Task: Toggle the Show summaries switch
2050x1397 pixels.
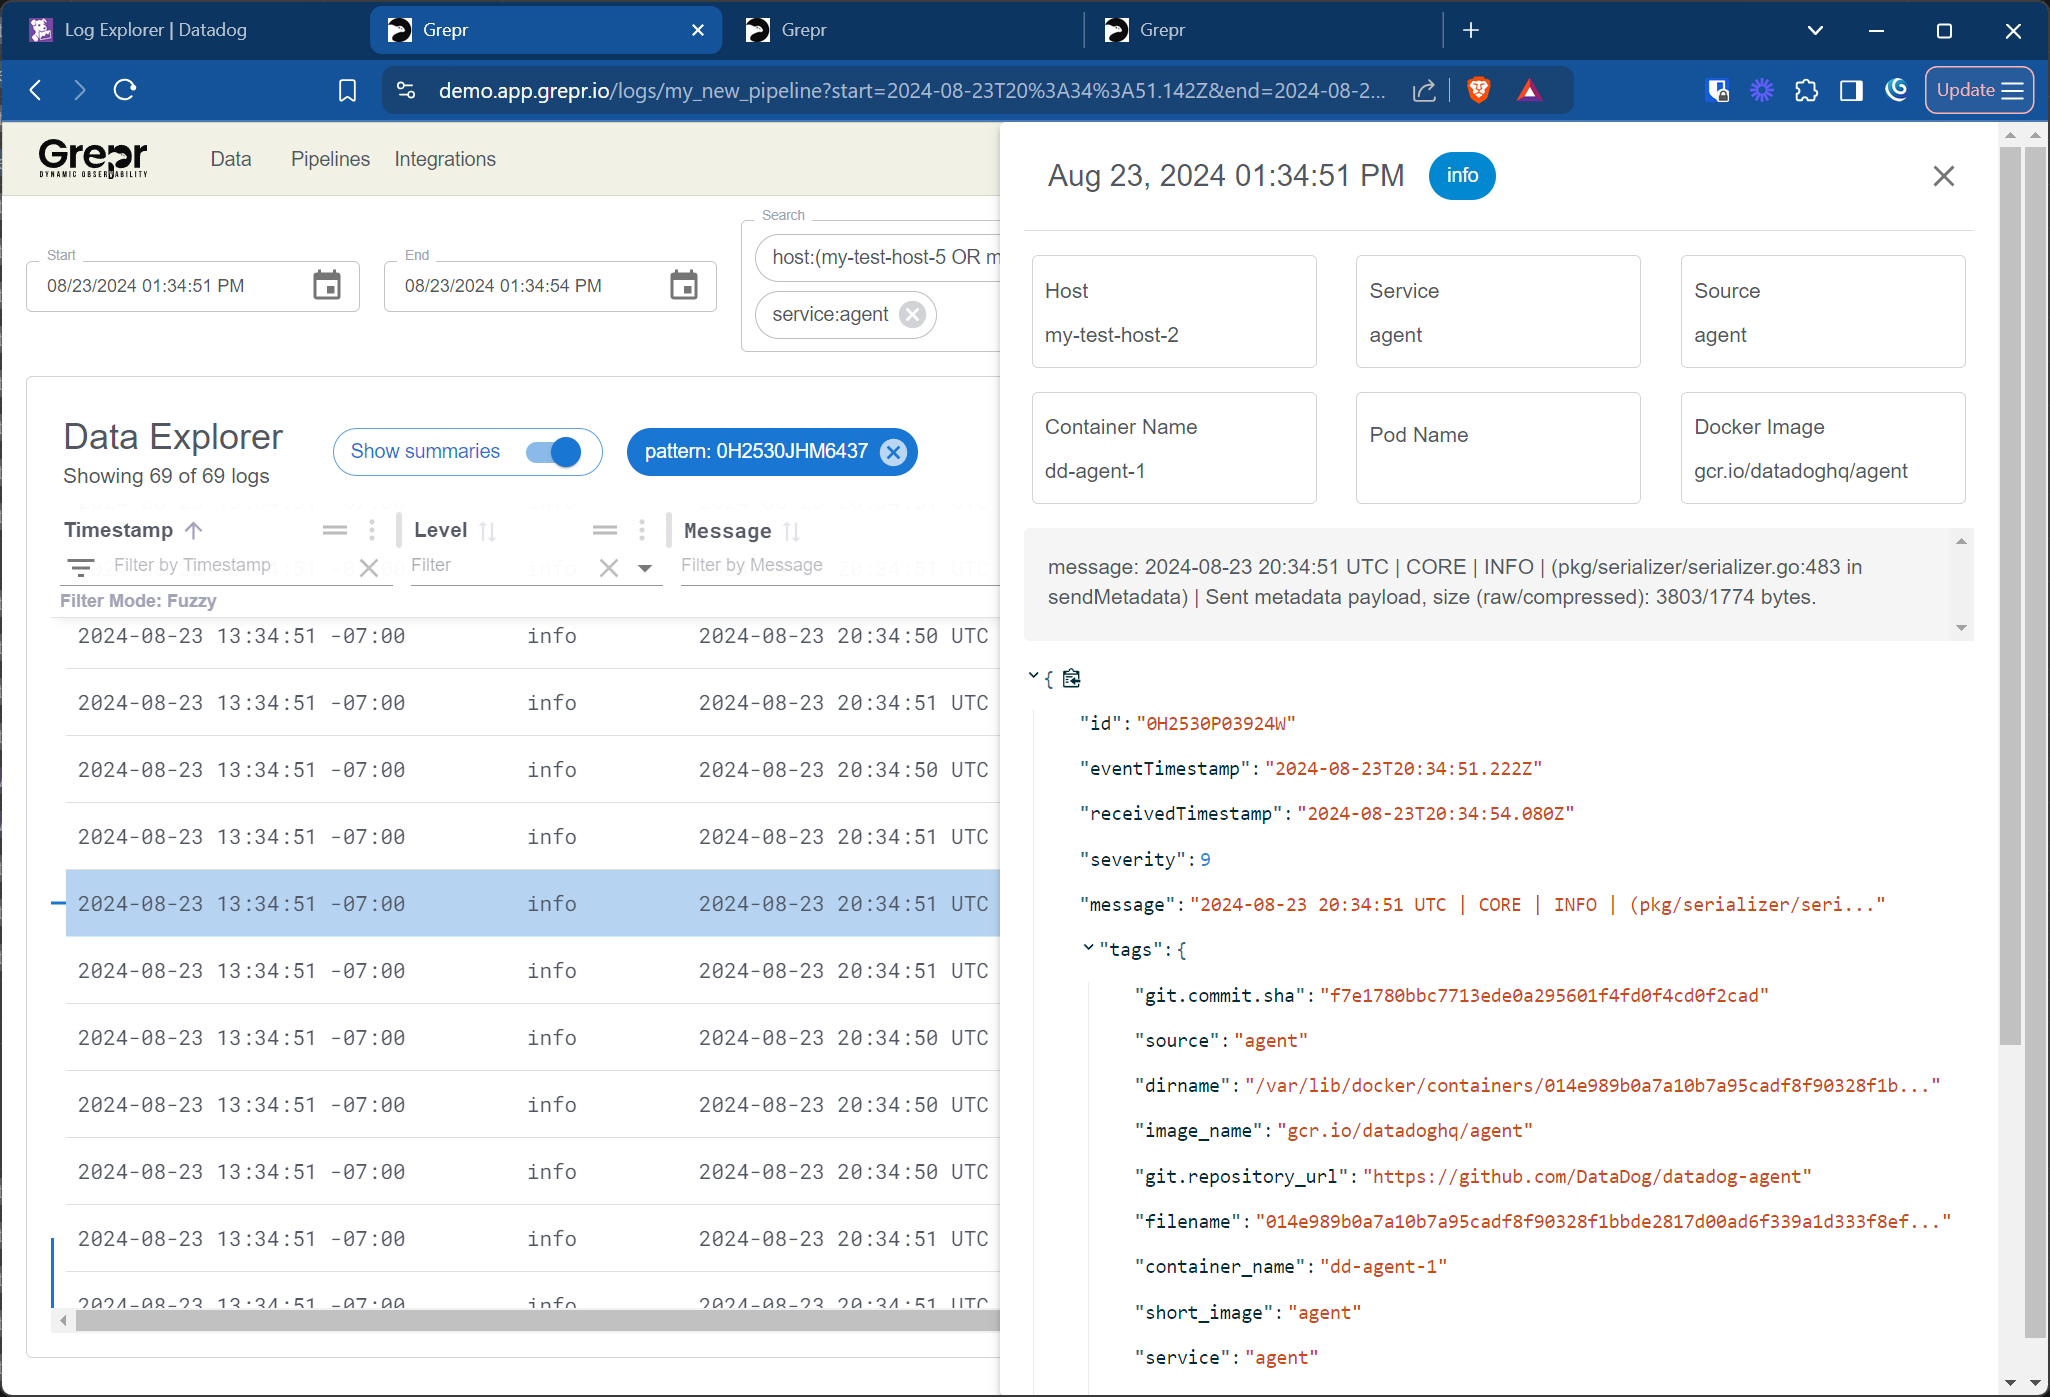Action: [x=554, y=452]
